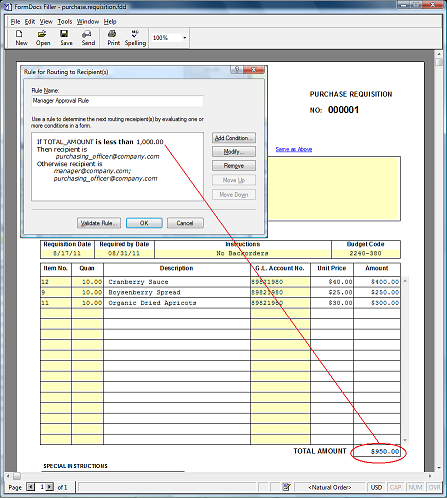Viewport: 447px width, 498px height.
Task: Click item number 12 cell
Action: coord(56,282)
